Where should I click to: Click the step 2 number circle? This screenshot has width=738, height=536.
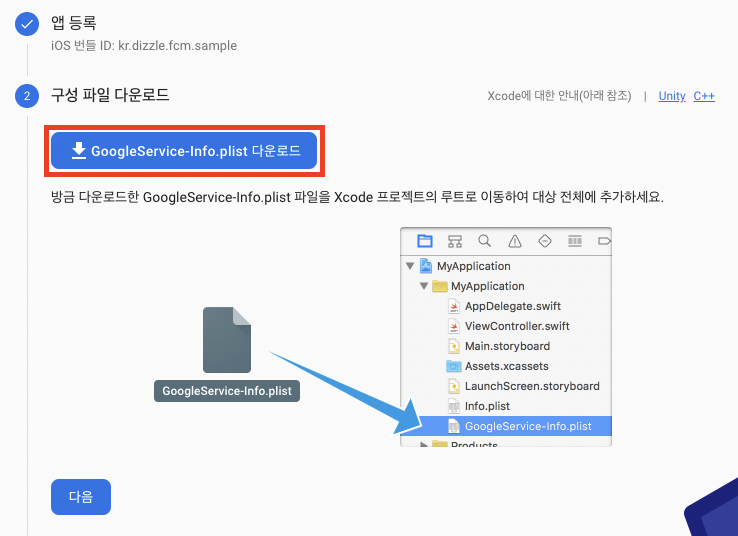(27, 96)
